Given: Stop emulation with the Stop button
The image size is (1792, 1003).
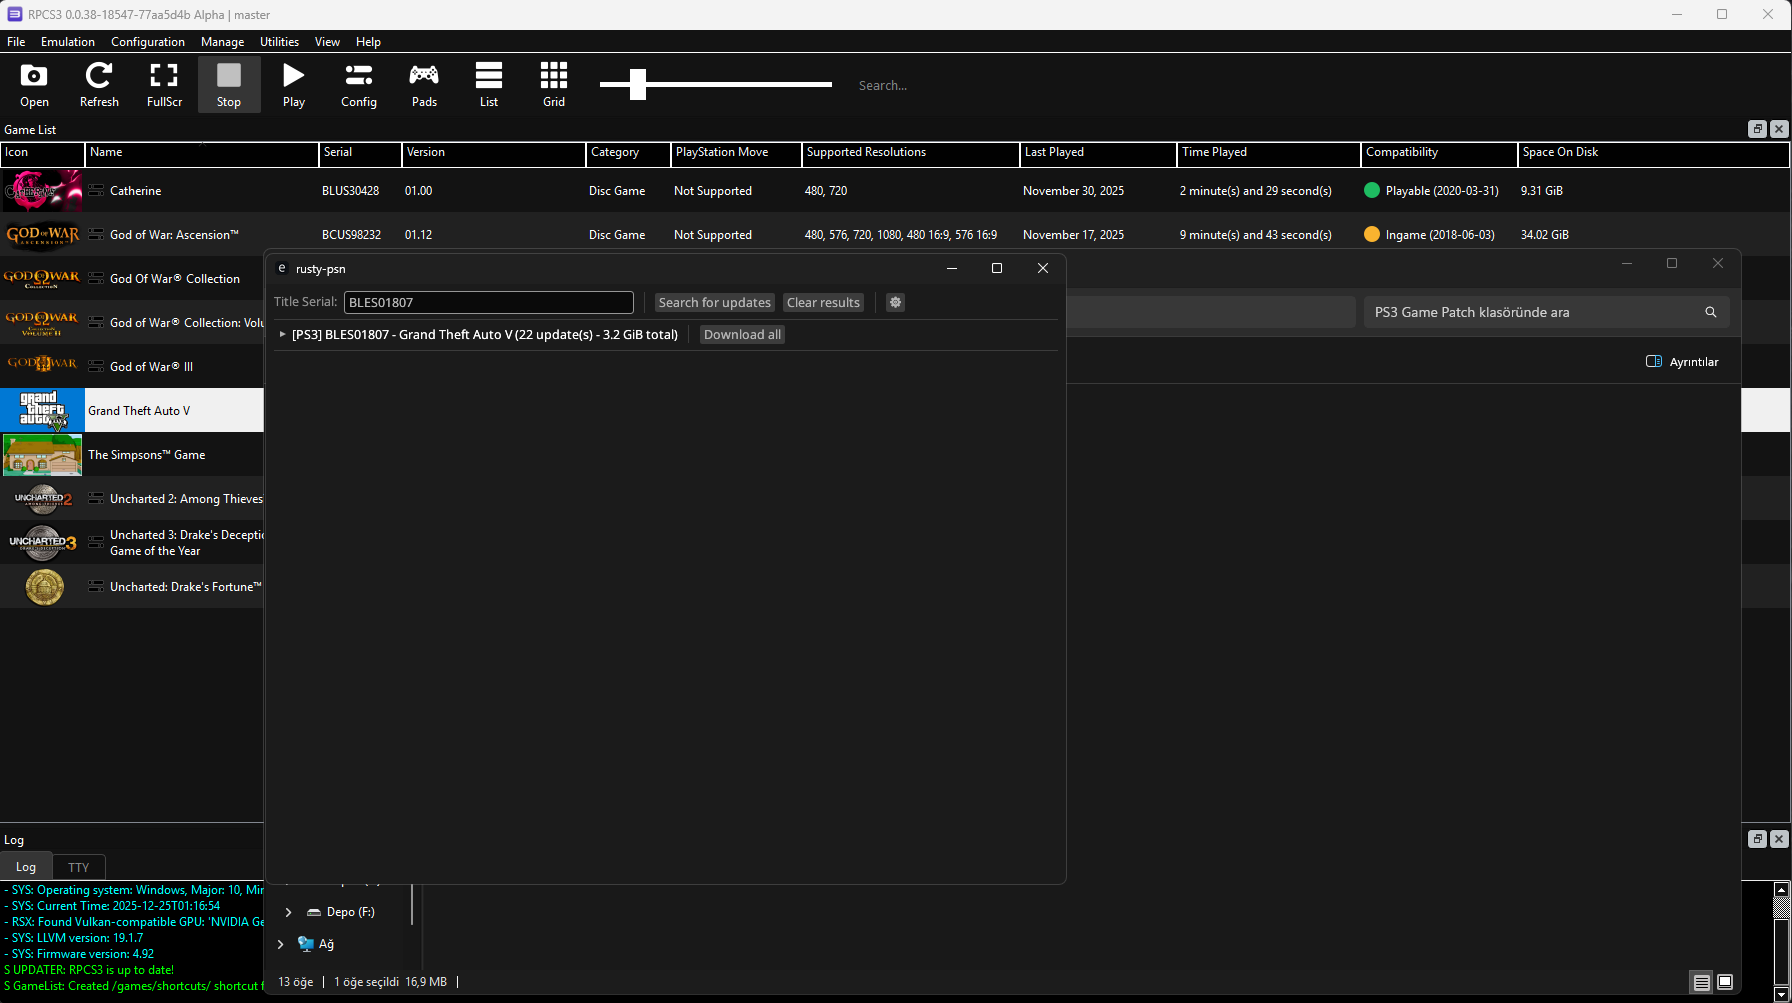Looking at the screenshot, I should pos(229,85).
